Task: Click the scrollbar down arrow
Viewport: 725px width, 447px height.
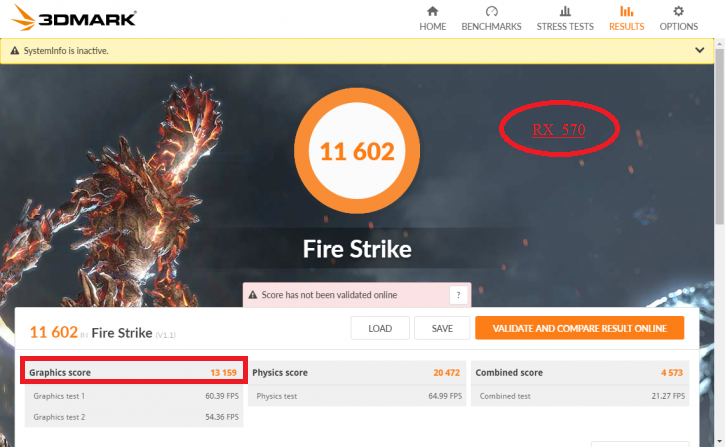Action: pyautogui.click(x=719, y=442)
